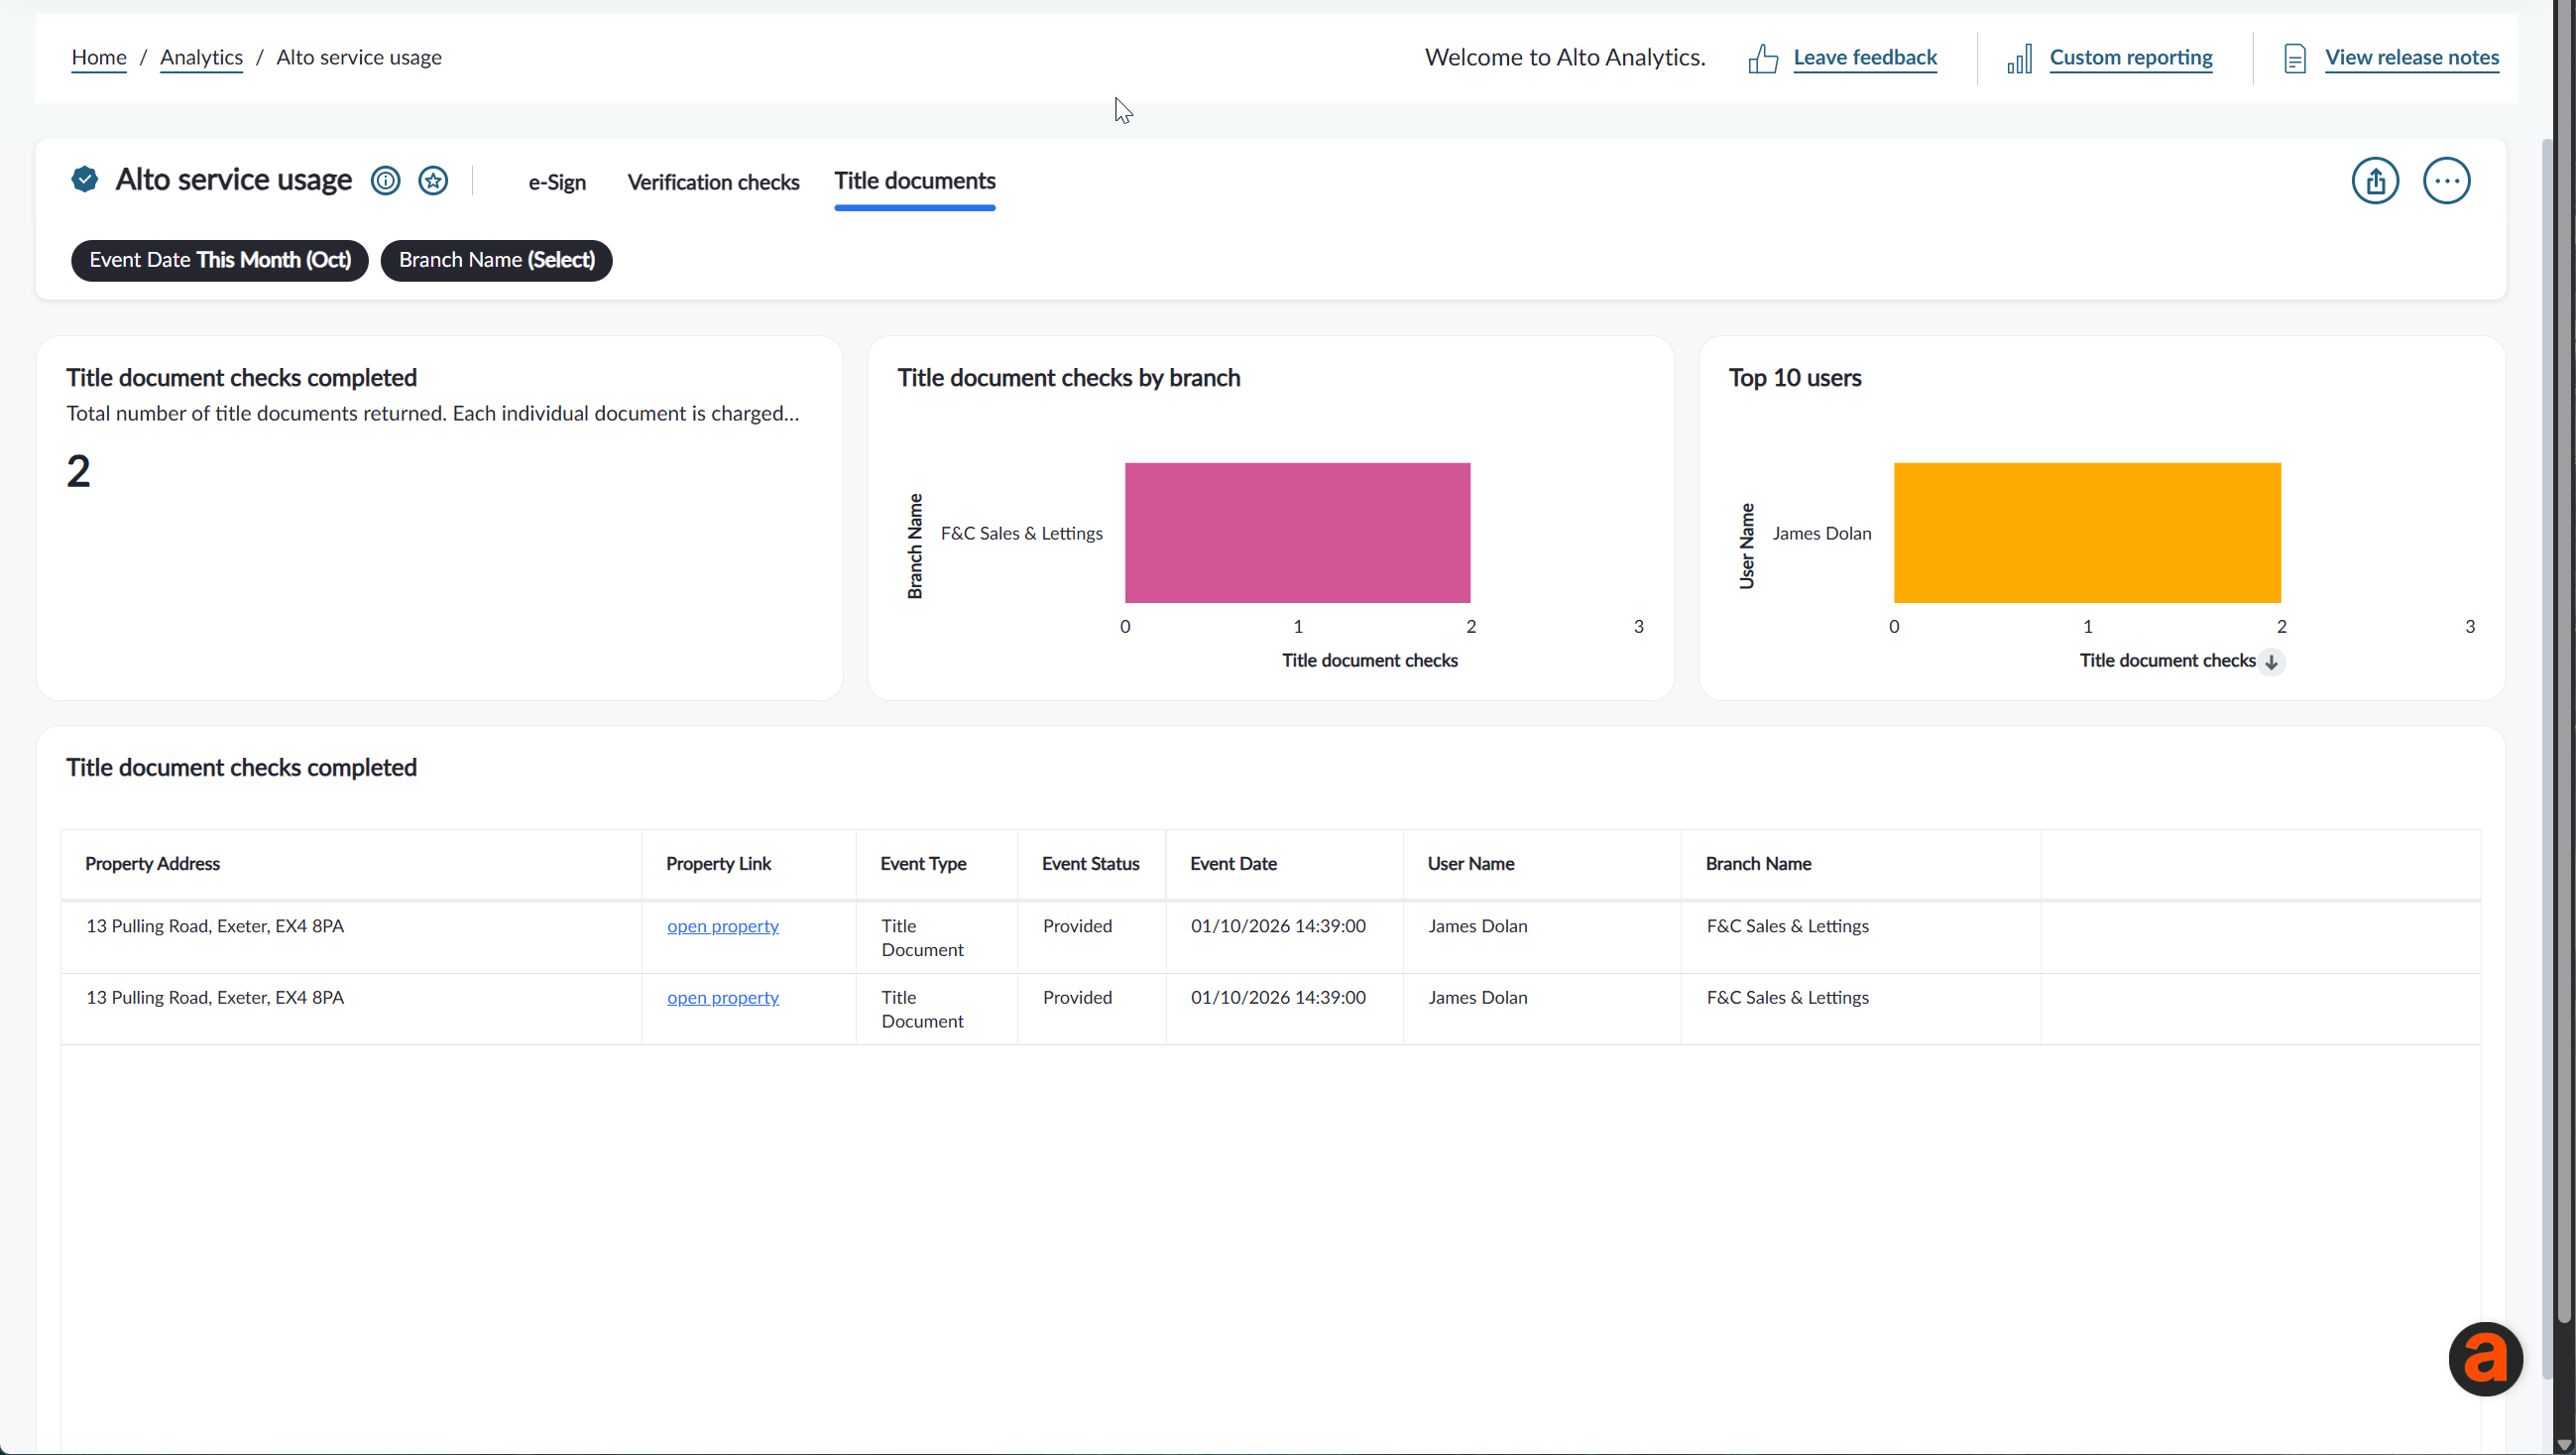Click the pink F&C Sales & Lettings bar

tap(1297, 533)
